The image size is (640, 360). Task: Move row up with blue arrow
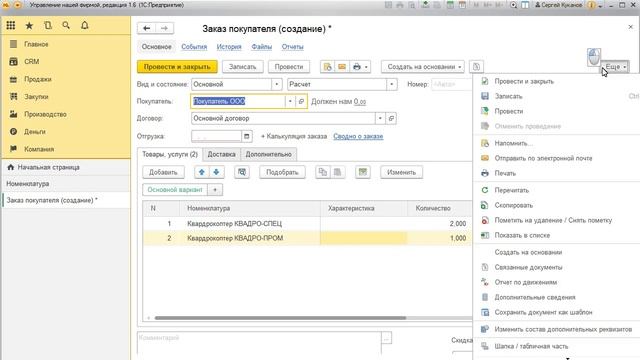point(202,172)
